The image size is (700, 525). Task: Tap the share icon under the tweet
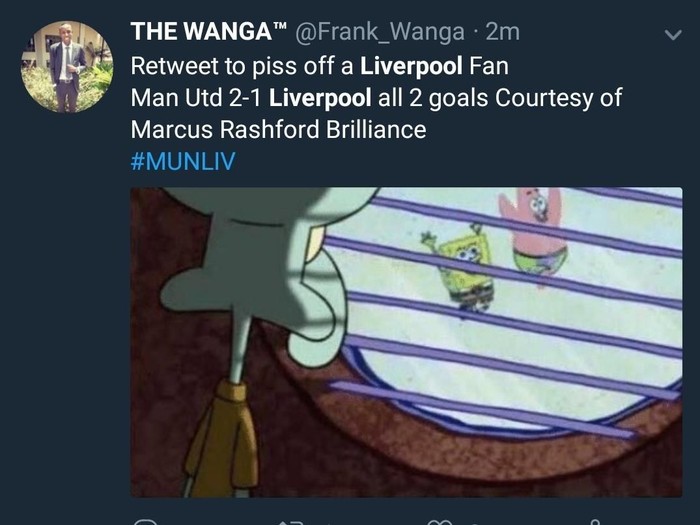[594, 522]
